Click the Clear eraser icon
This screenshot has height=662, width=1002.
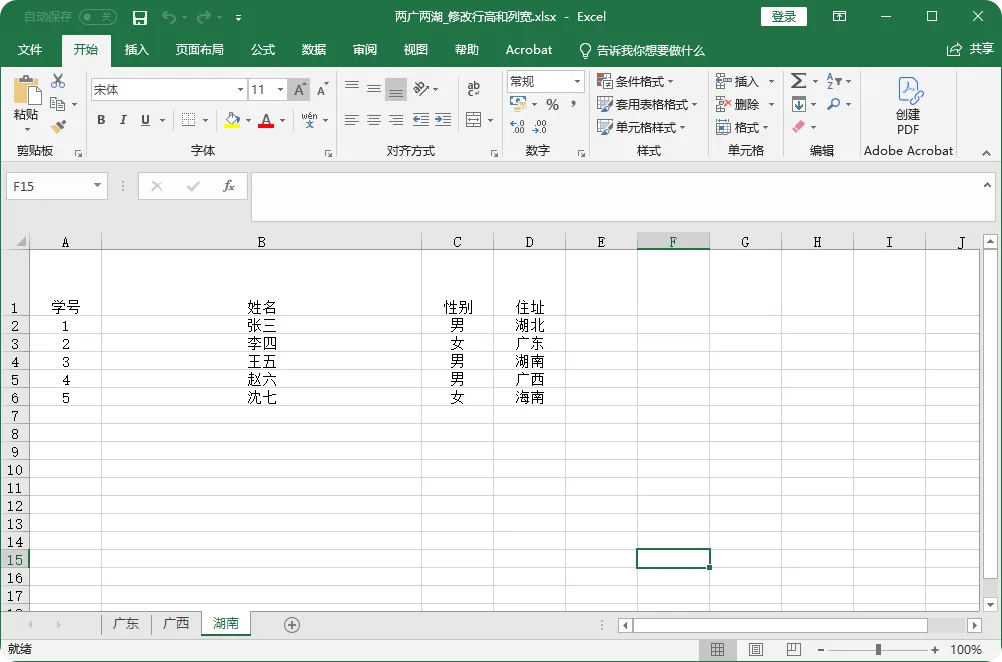click(798, 127)
